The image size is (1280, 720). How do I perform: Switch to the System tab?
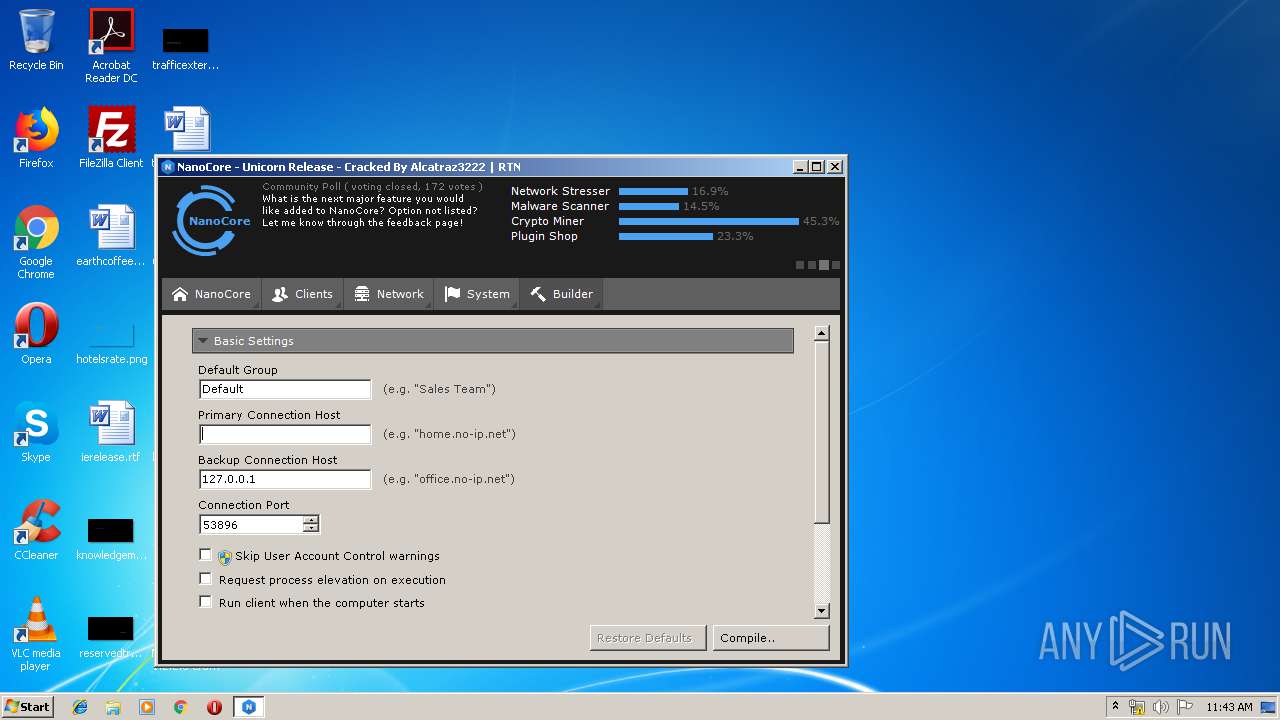pos(477,294)
